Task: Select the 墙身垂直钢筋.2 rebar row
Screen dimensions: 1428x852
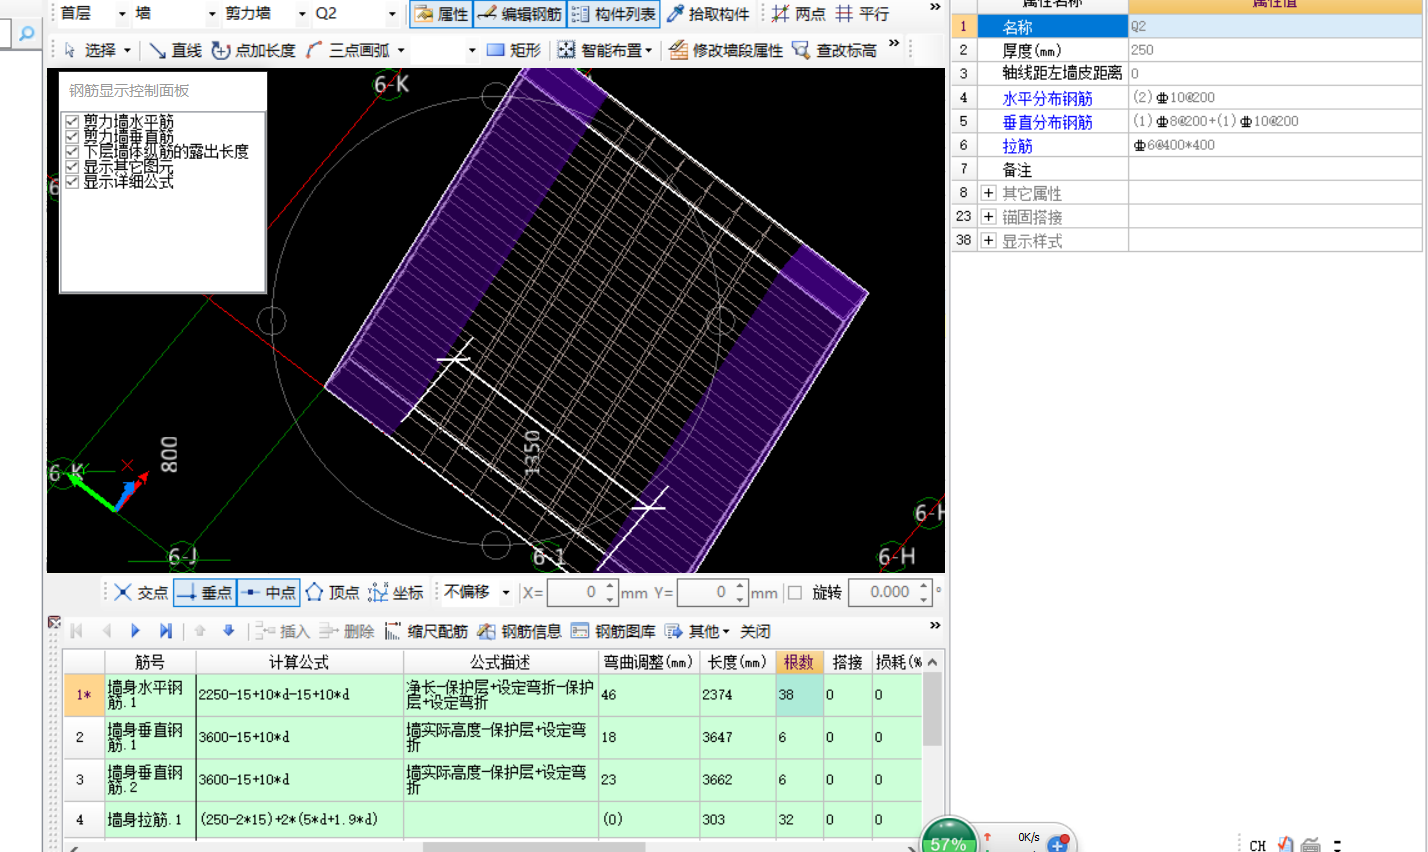Action: 492,780
